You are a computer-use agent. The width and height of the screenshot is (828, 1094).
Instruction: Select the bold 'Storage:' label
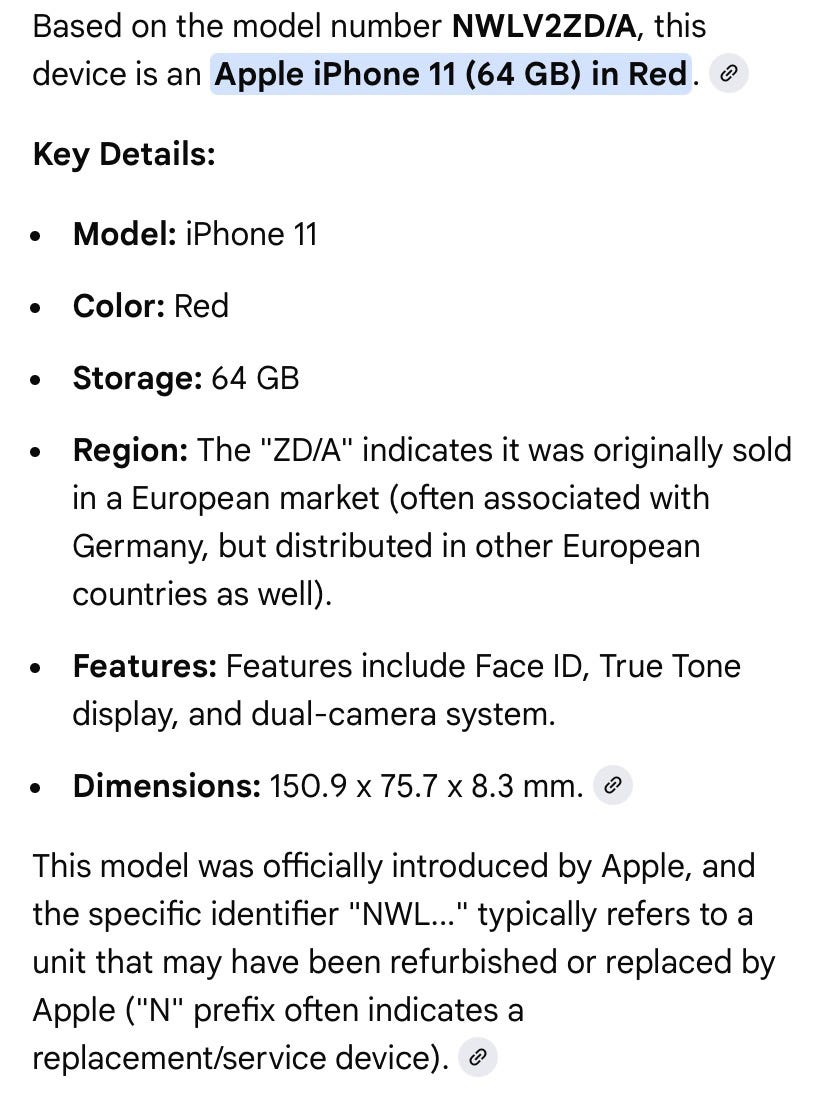click(x=137, y=379)
